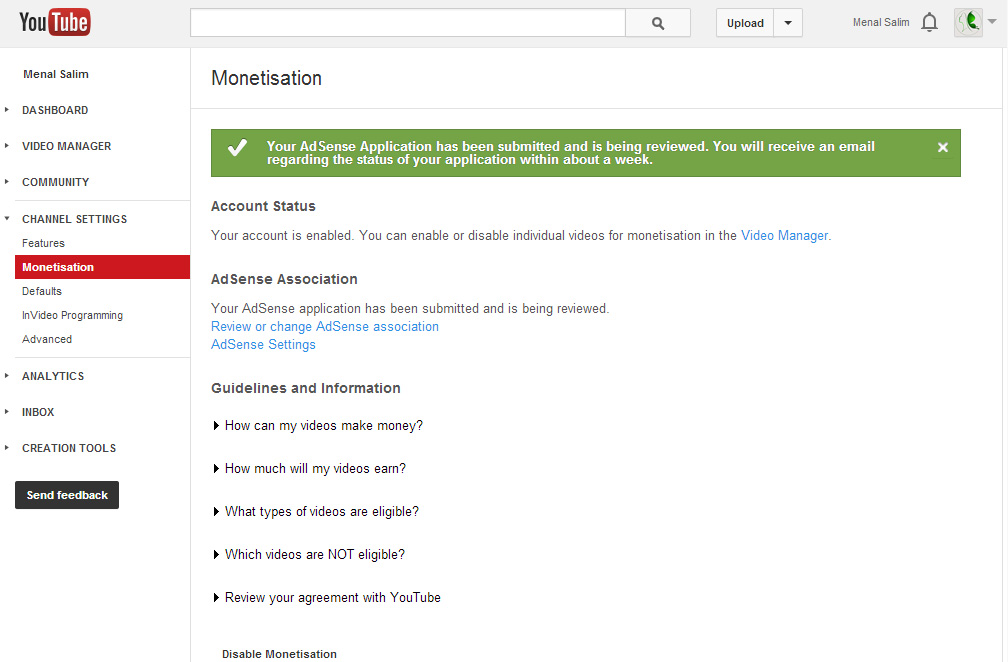Expand How much will my videos earn?
This screenshot has width=1008, height=662.
pyautogui.click(x=309, y=469)
